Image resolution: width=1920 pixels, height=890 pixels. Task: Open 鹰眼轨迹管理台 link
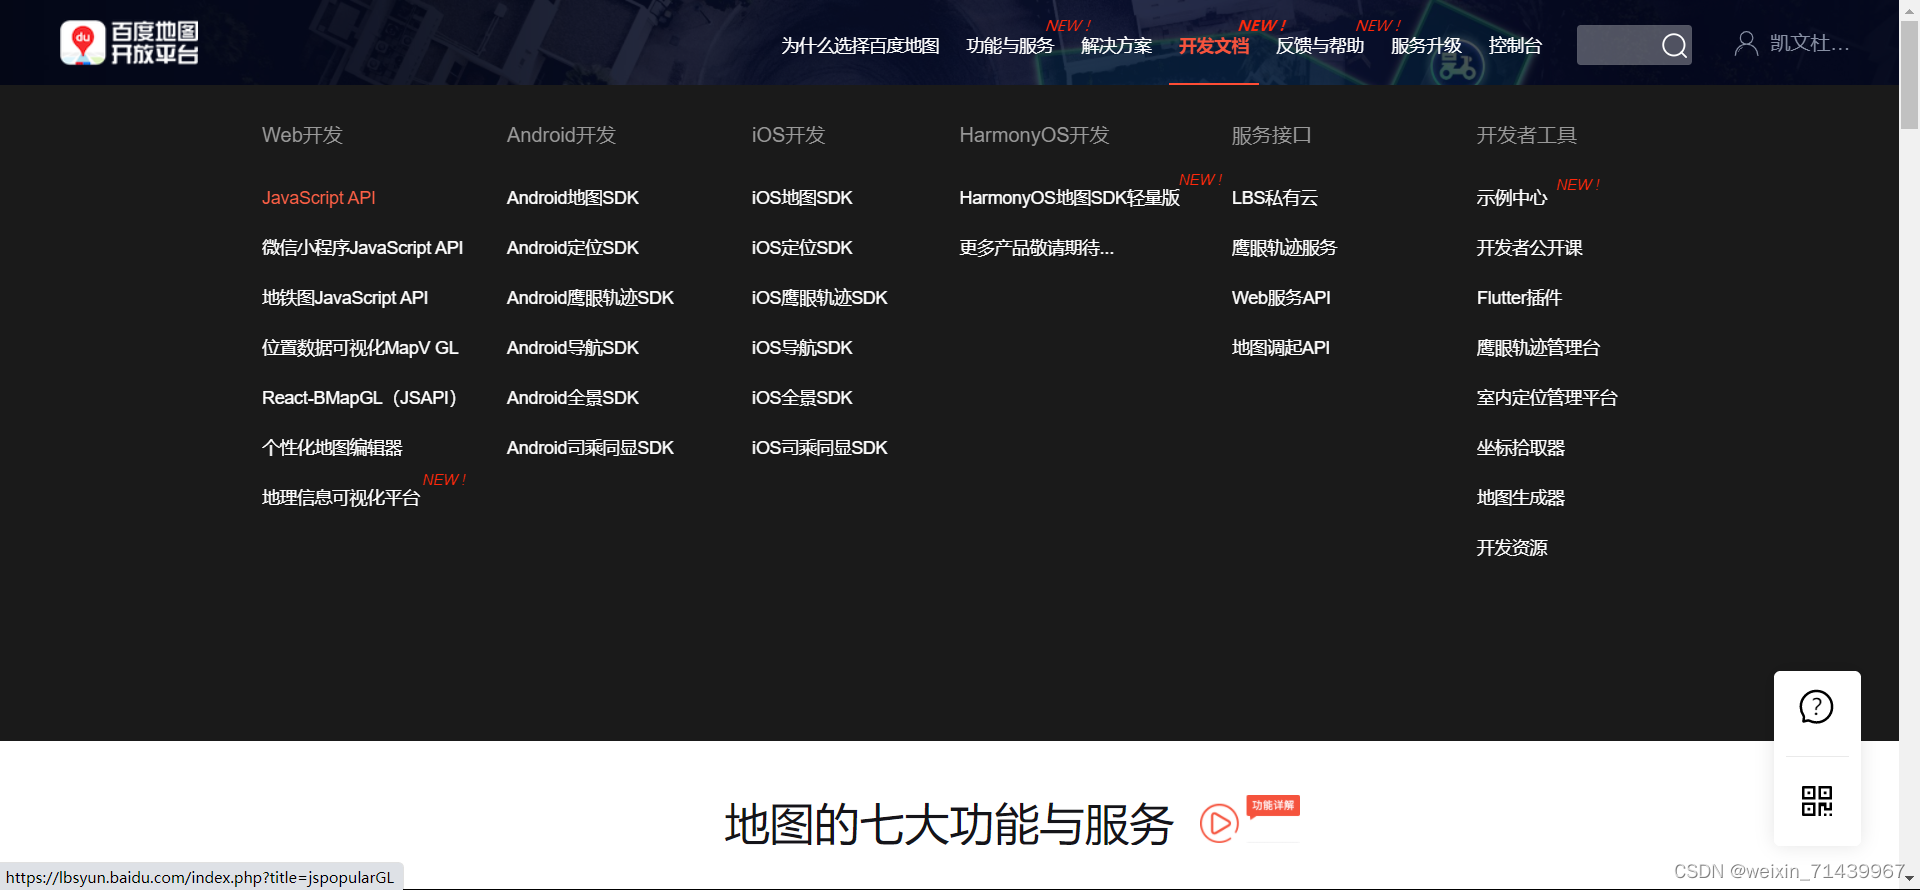tap(1538, 348)
